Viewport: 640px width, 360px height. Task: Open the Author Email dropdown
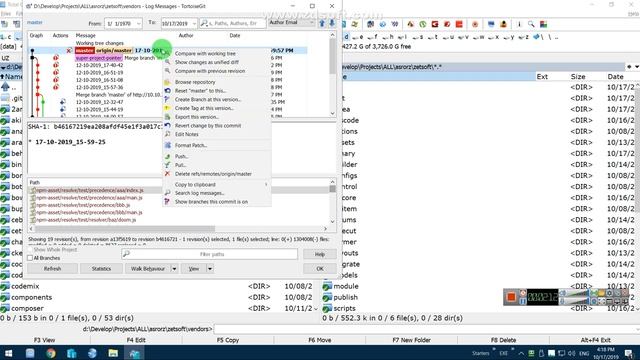pyautogui.click(x=311, y=22)
